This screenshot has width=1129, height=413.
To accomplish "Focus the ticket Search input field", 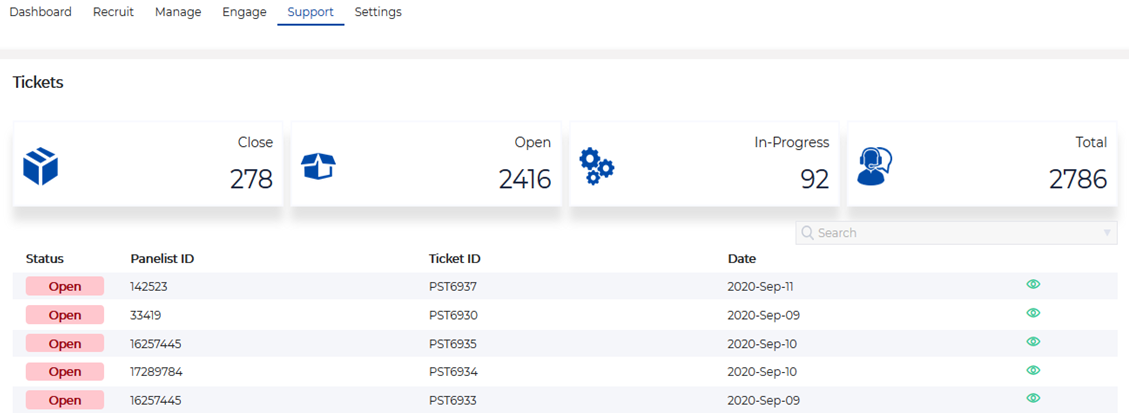I will coord(950,233).
